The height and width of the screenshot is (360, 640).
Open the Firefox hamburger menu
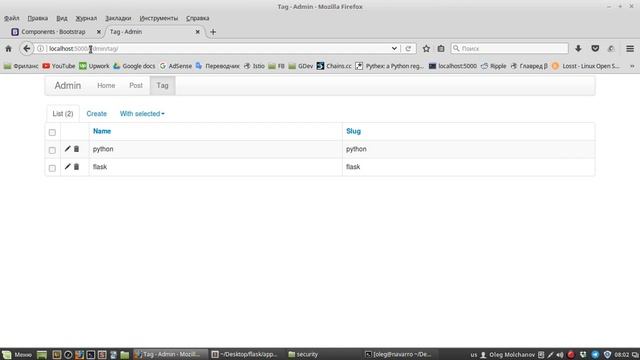[630, 49]
